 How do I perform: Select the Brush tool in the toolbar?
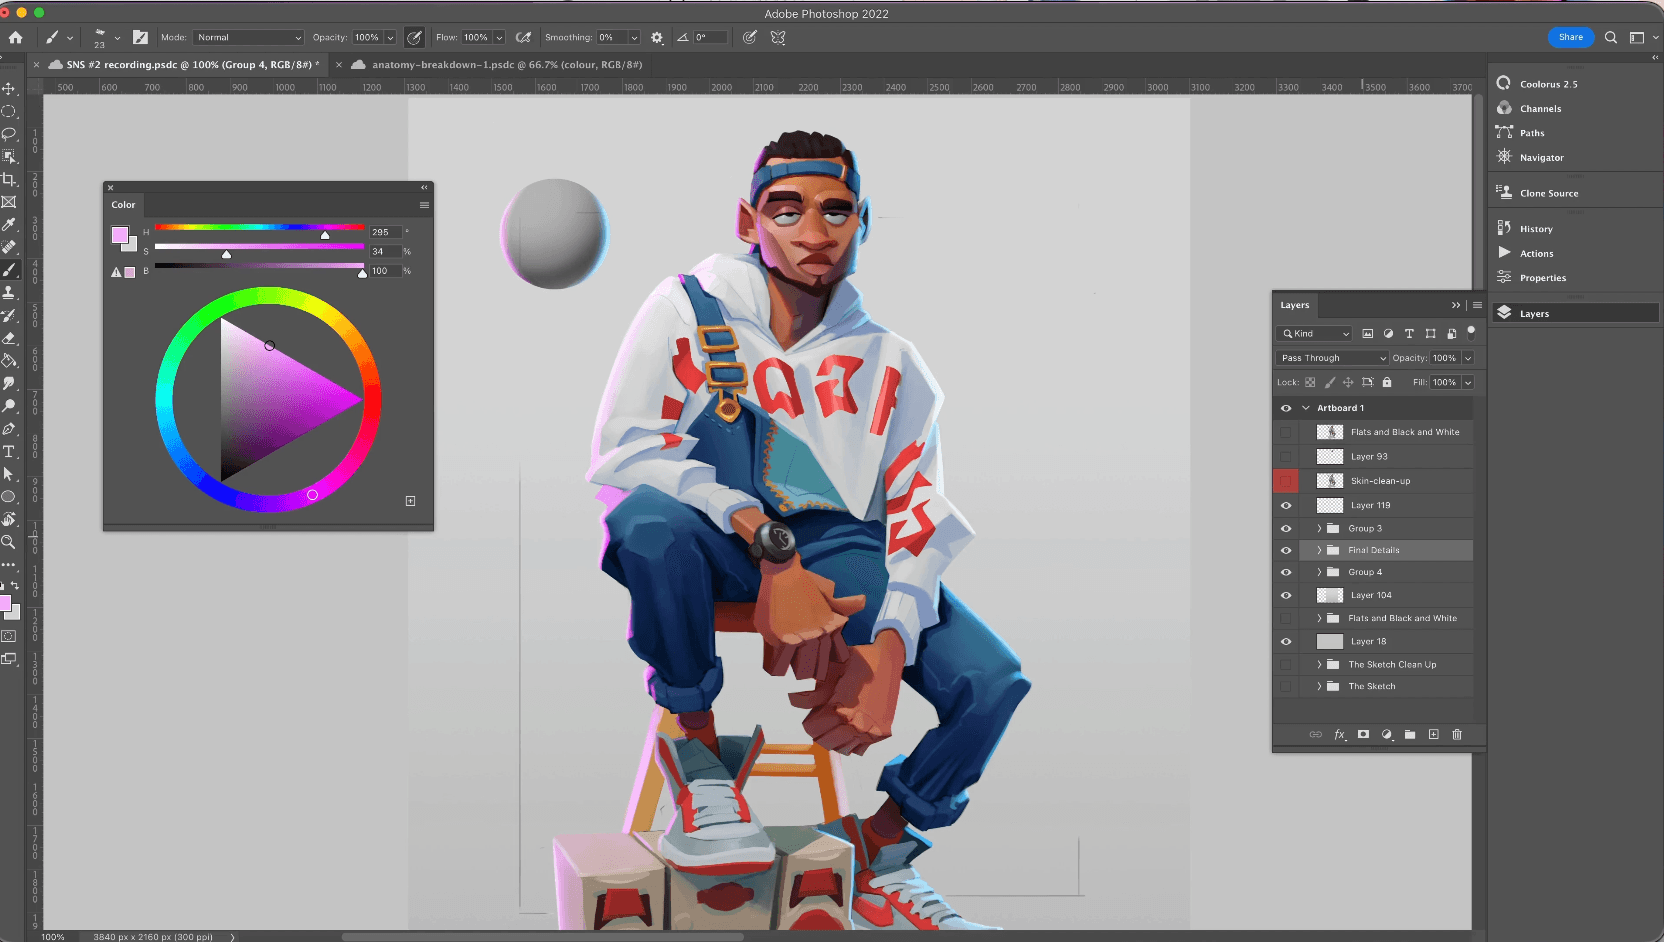click(9, 270)
